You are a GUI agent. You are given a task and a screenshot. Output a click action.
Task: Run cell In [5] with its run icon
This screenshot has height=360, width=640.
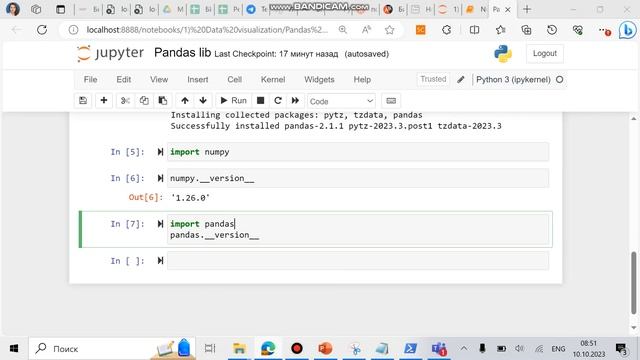160,152
